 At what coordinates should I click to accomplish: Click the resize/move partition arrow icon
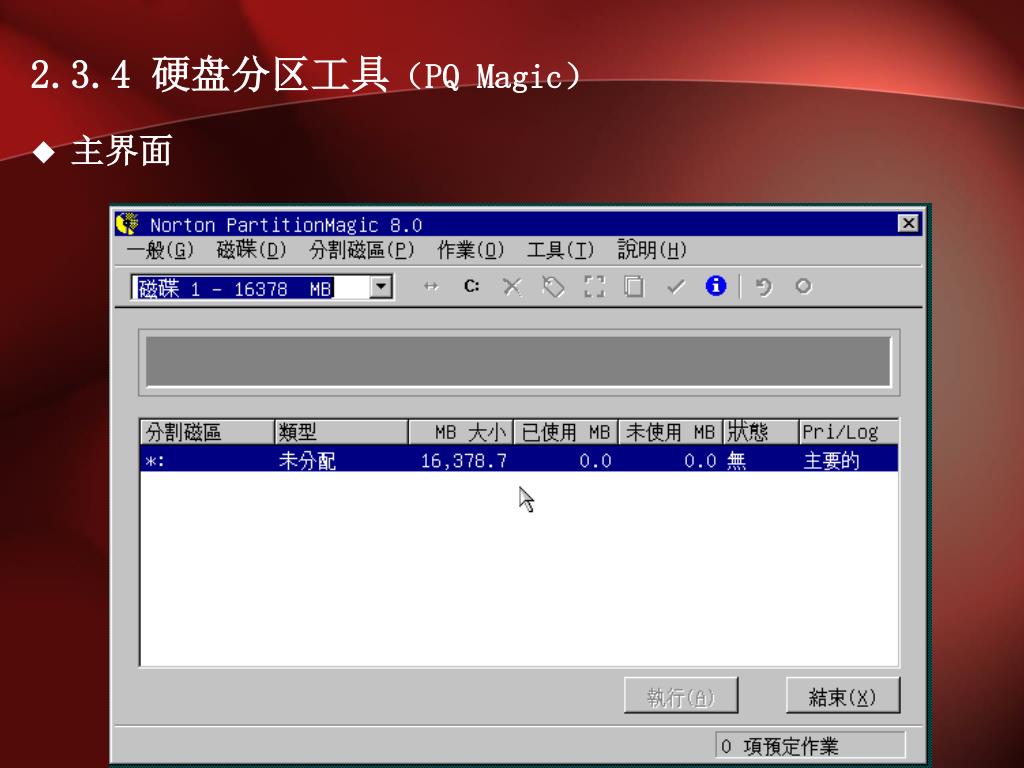[x=431, y=286]
